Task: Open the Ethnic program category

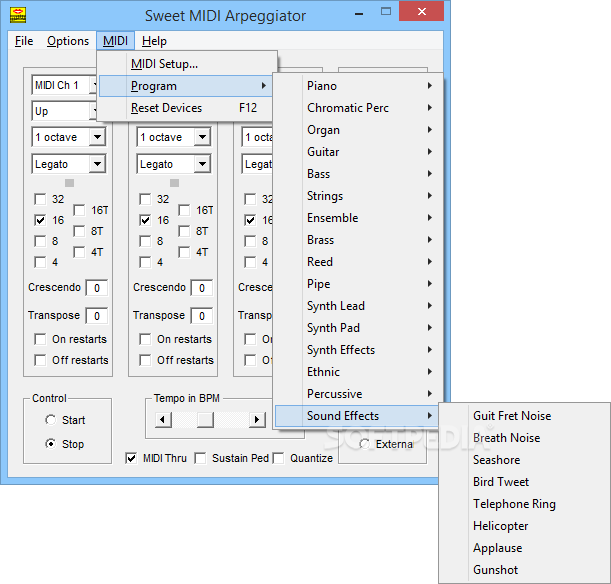Action: click(x=358, y=372)
